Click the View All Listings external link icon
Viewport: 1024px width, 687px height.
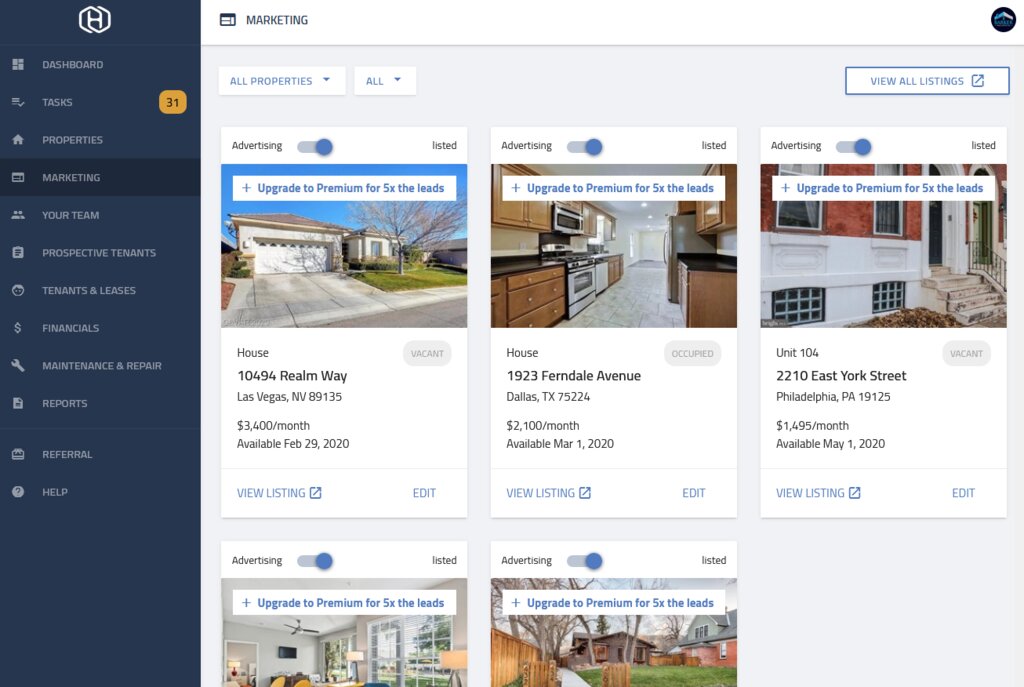click(x=978, y=81)
